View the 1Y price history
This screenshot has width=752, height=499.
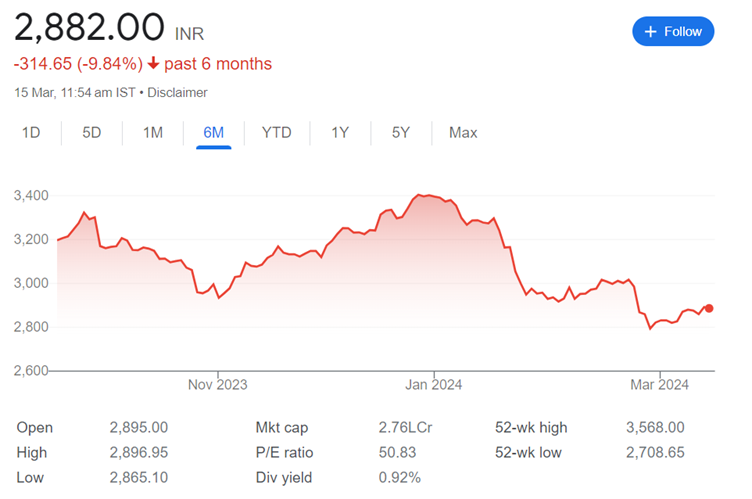click(x=340, y=132)
